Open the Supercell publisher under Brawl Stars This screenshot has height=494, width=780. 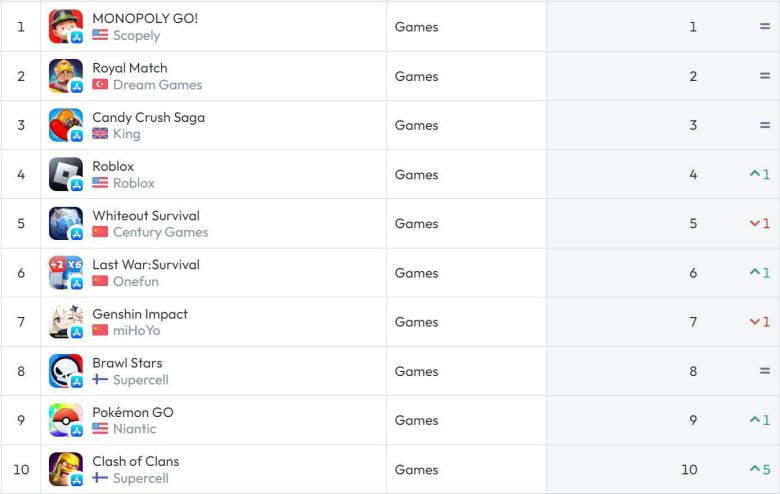(140, 380)
